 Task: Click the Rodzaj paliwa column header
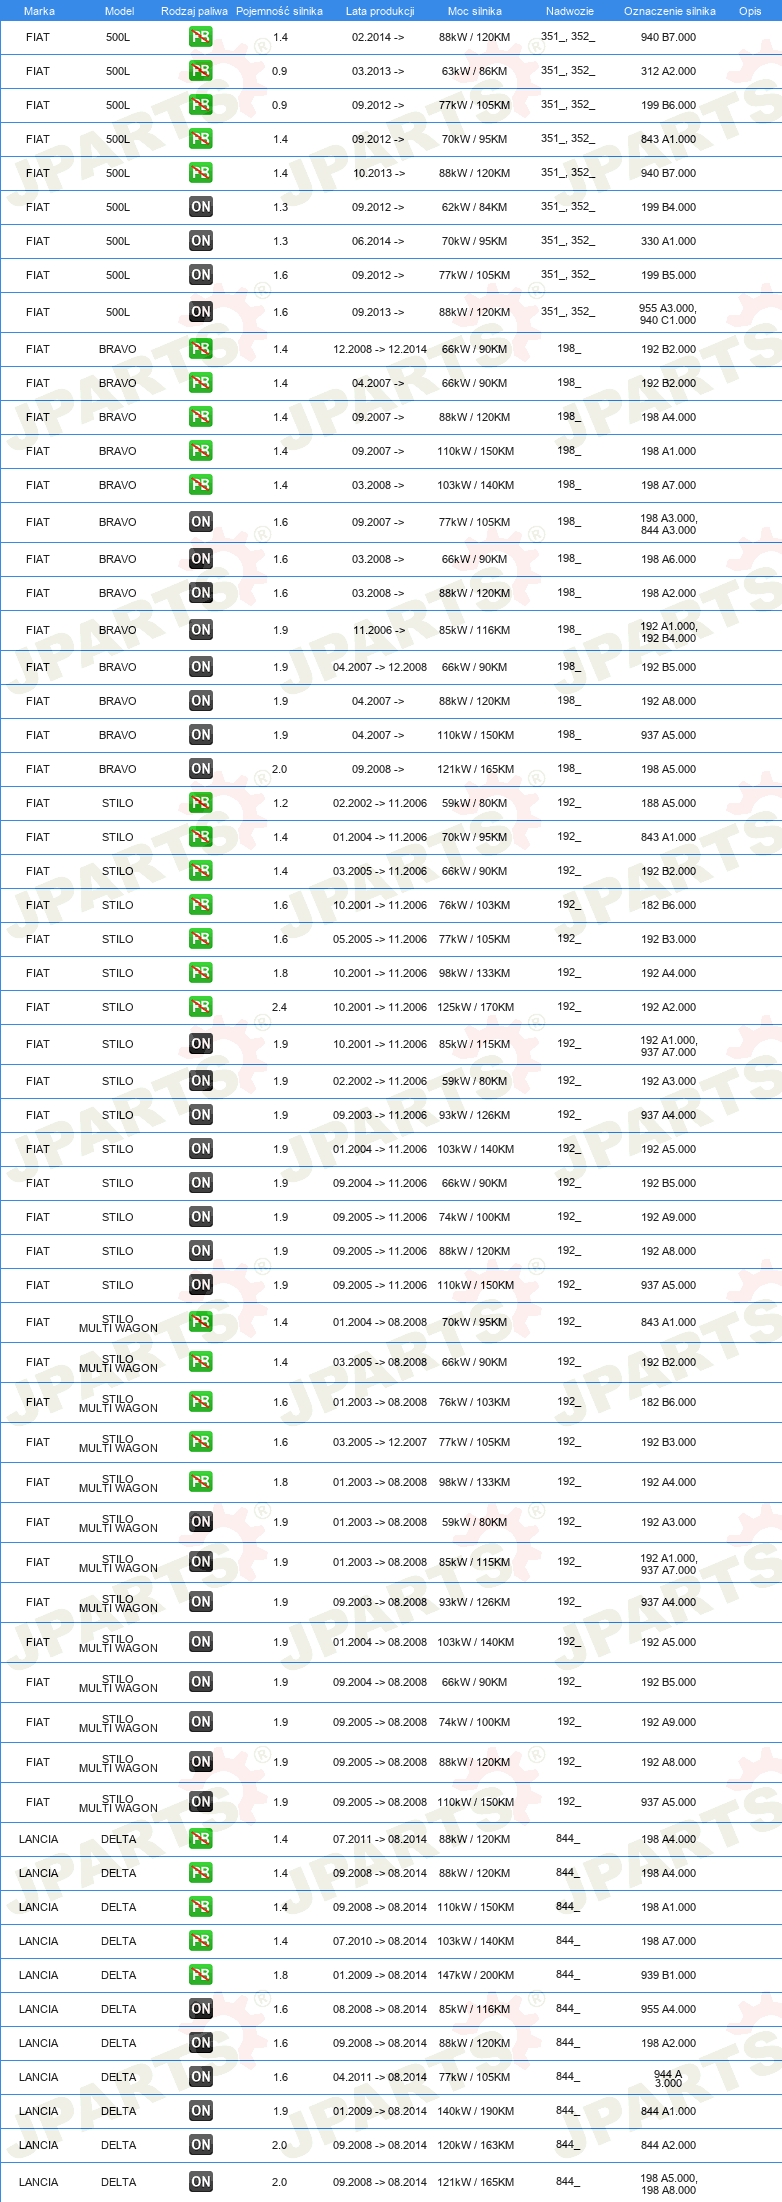(194, 11)
